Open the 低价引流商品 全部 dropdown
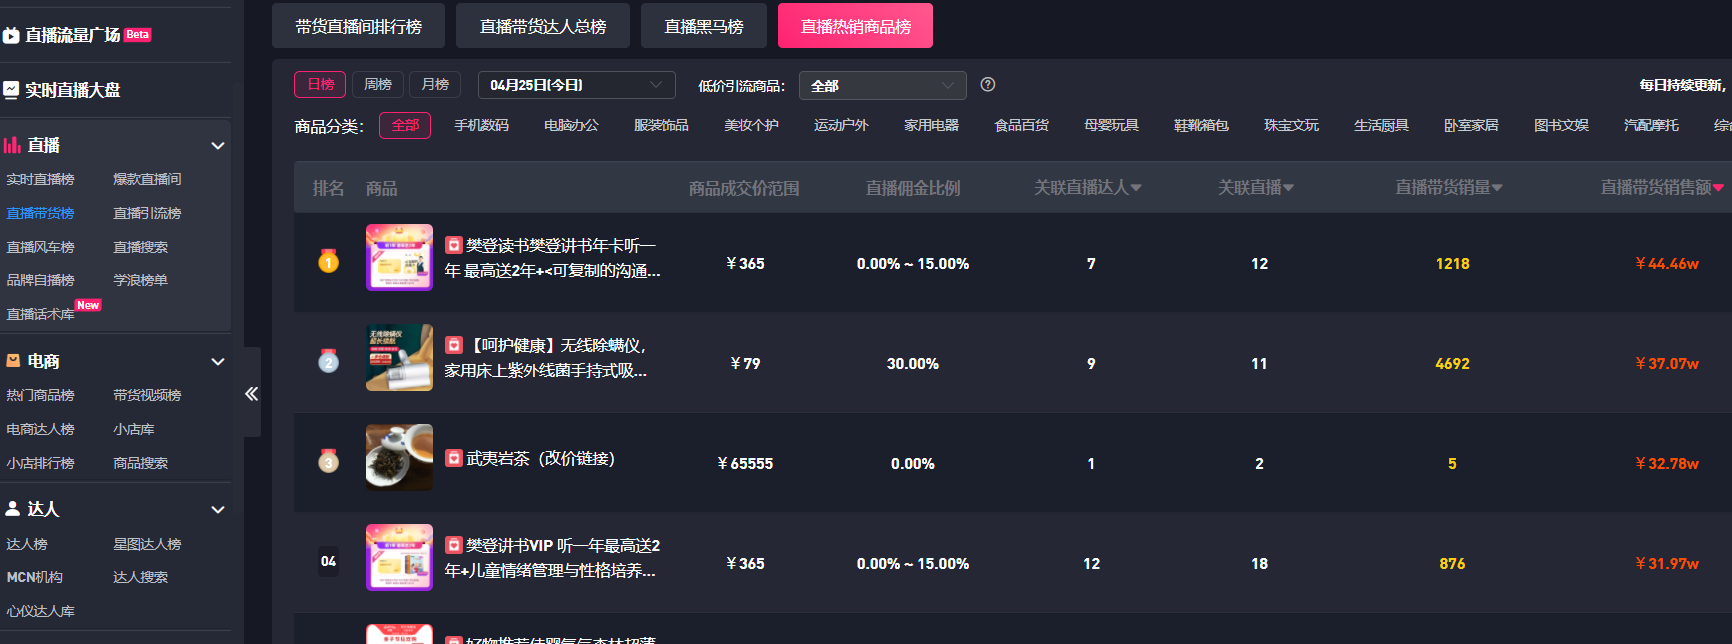This screenshot has width=1732, height=644. [882, 86]
